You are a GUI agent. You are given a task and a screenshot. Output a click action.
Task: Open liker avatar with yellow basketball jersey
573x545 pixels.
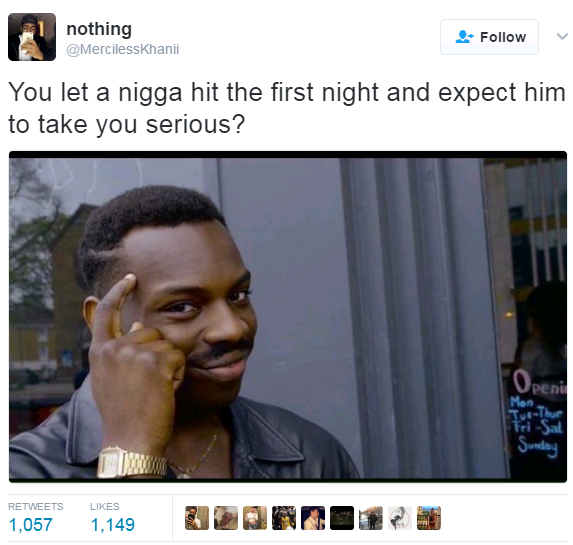(284, 518)
